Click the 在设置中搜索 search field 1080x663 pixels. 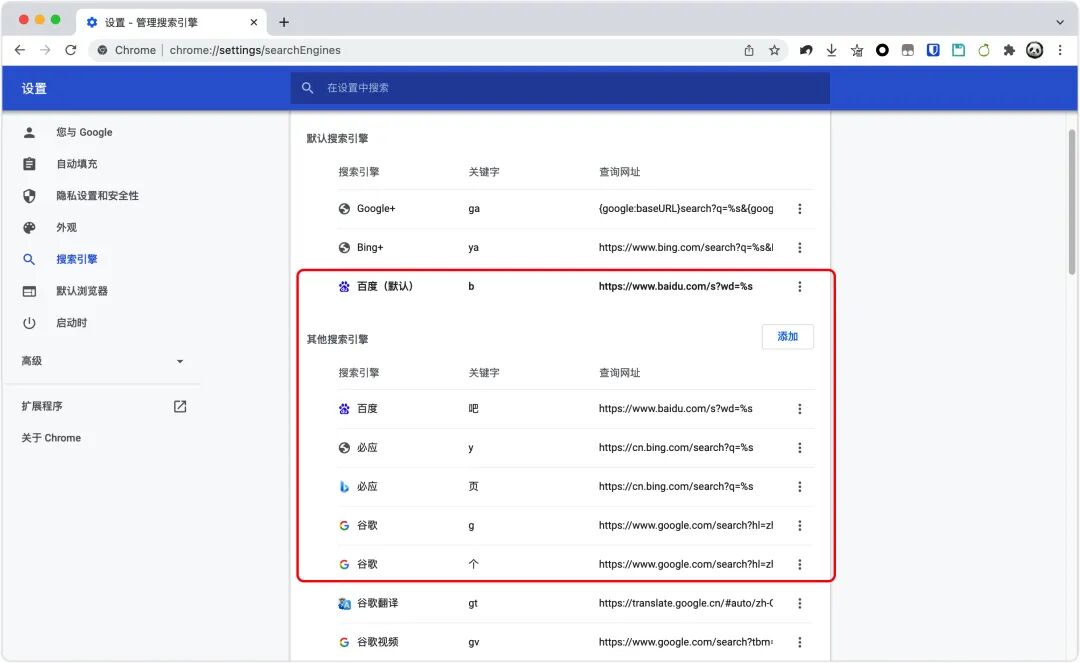tap(560, 87)
